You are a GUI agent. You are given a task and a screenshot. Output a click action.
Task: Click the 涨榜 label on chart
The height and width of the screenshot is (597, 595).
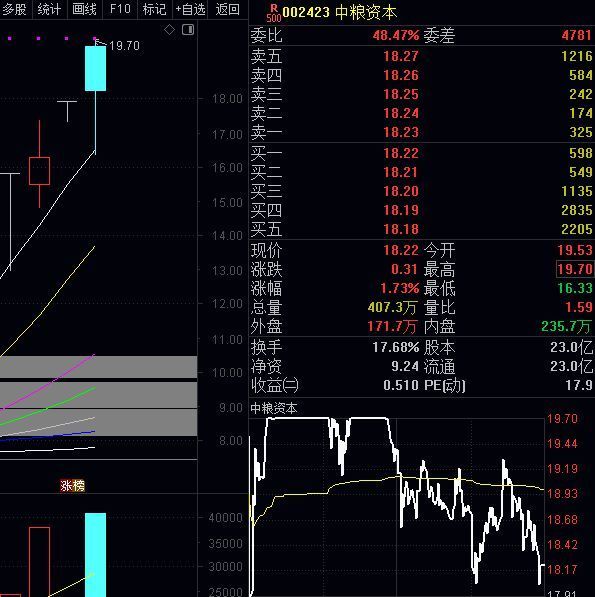pyautogui.click(x=72, y=485)
